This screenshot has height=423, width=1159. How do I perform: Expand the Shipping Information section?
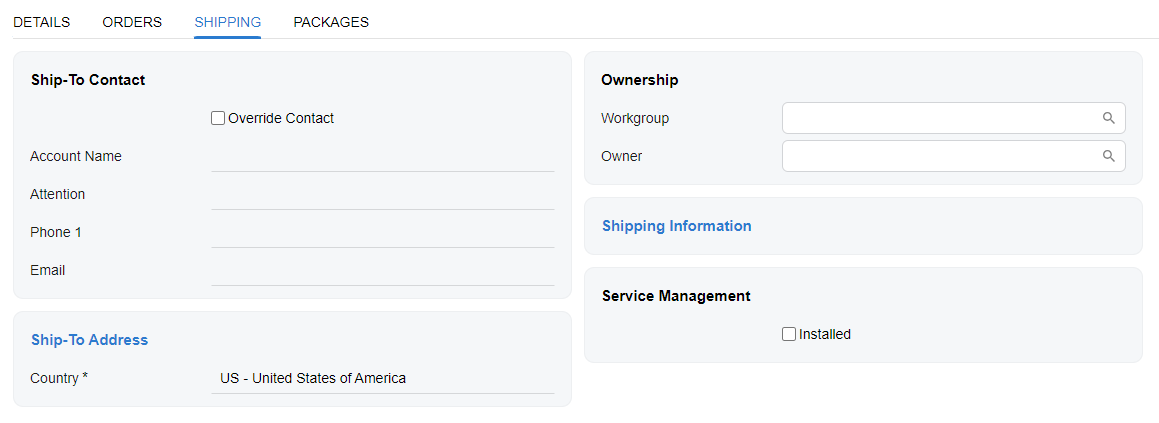click(x=676, y=226)
